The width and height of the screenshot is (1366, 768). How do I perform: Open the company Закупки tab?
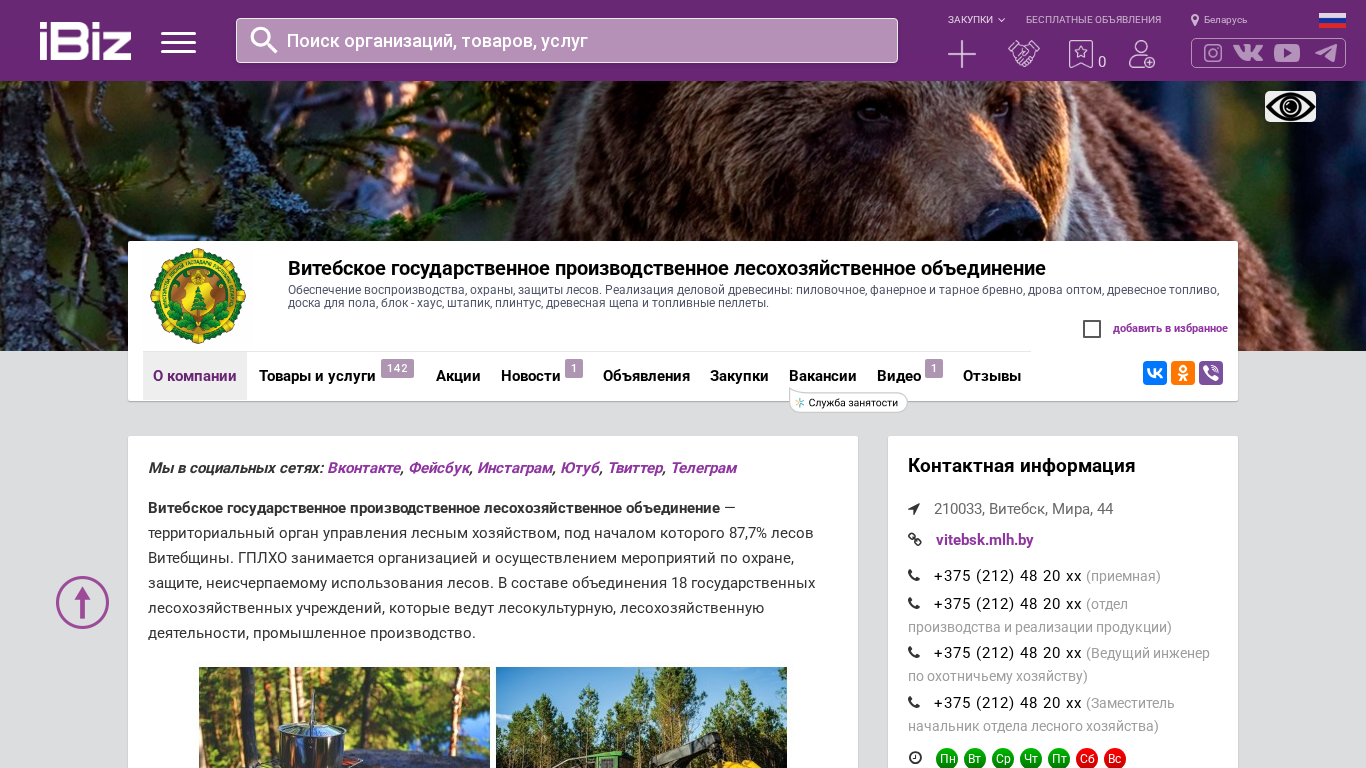pos(739,376)
